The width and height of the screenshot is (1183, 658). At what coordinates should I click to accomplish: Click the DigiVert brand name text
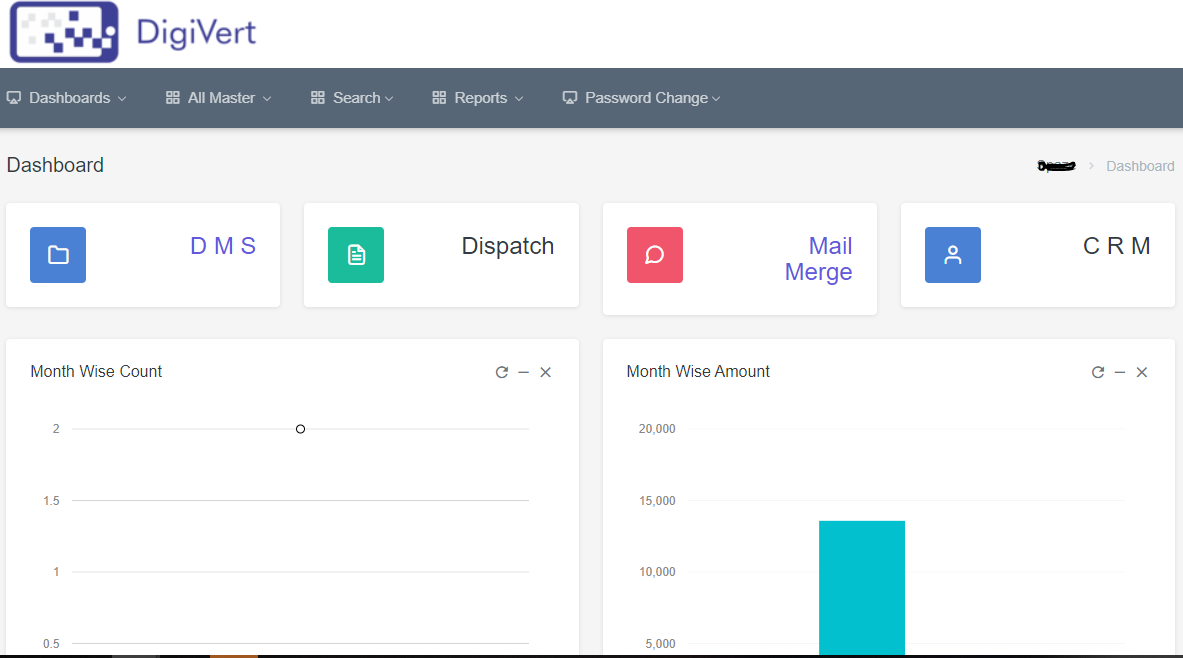(x=196, y=32)
